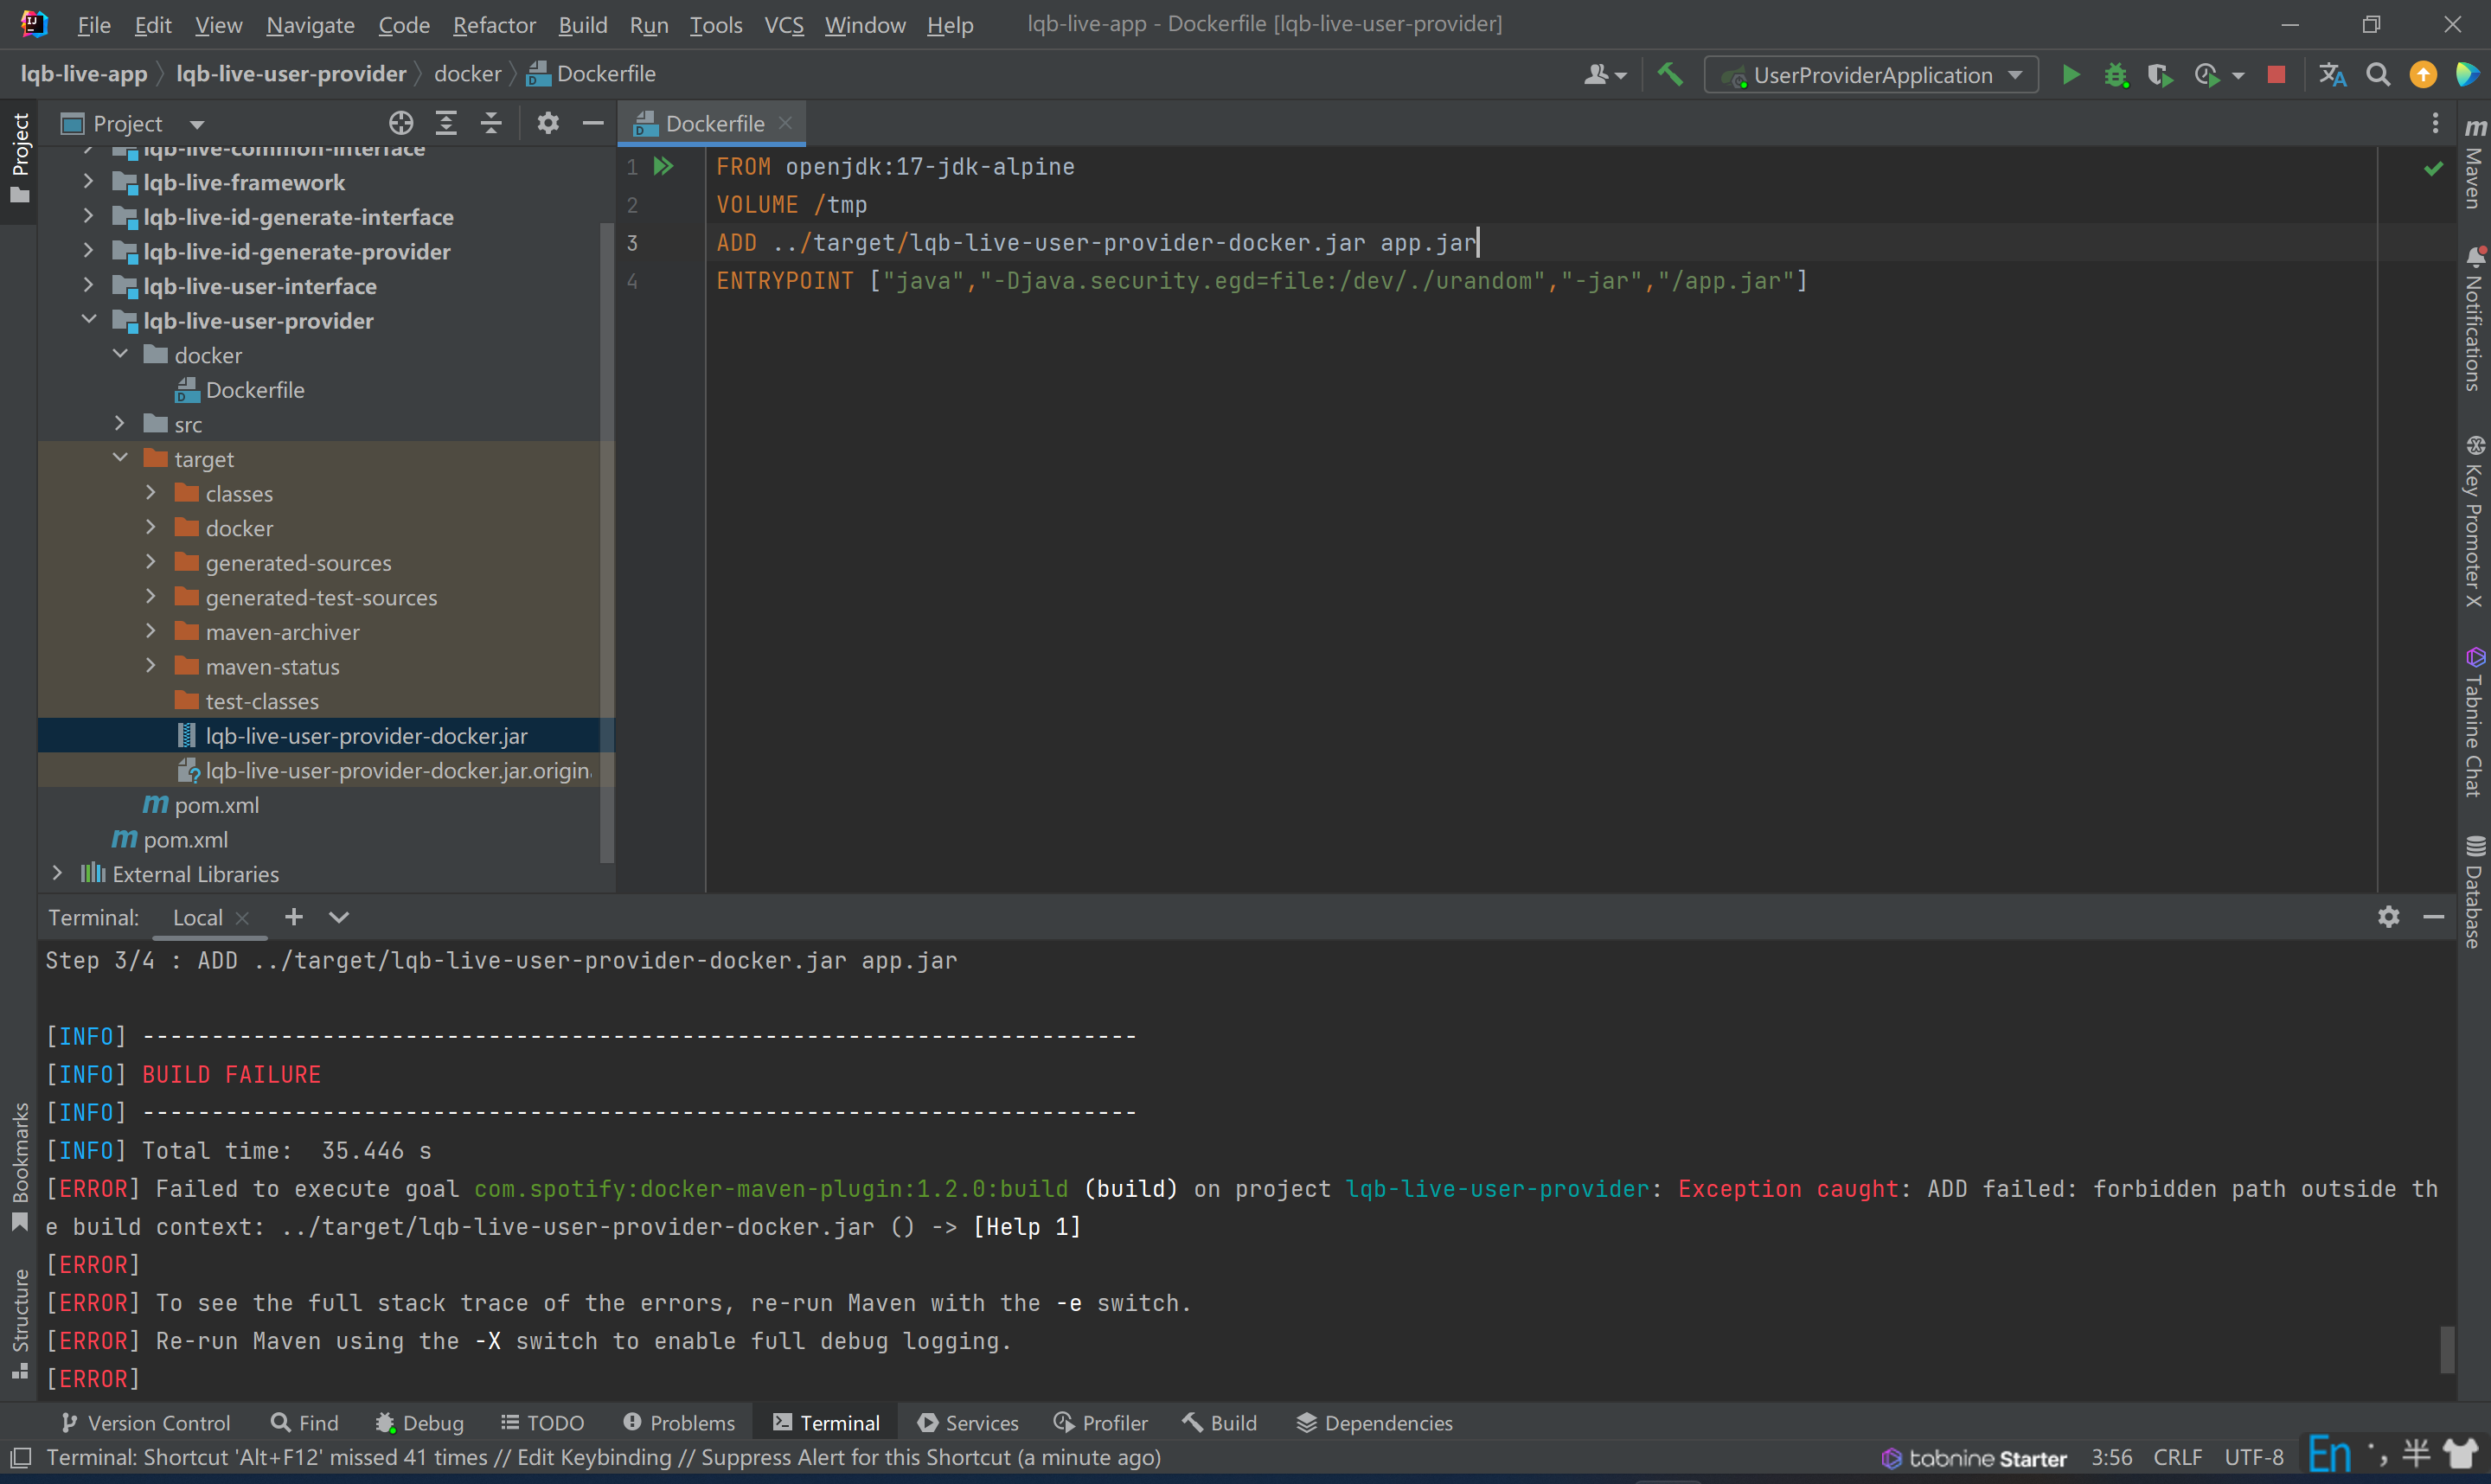
Task: Select lqb-live-user-provider-docker.jar.original file
Action: point(397,771)
